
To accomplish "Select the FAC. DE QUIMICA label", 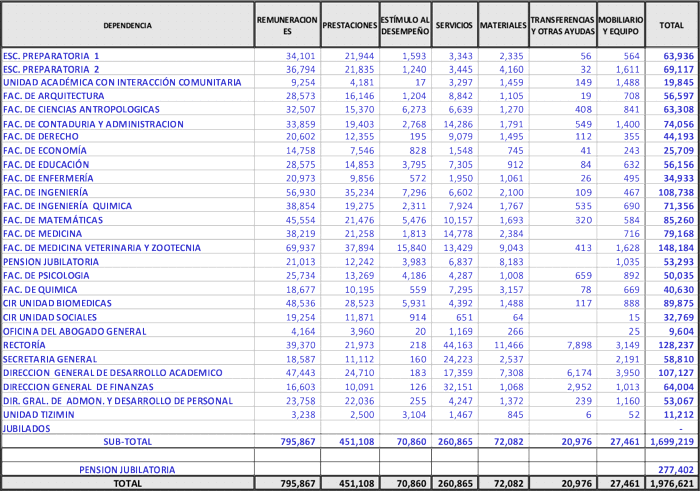I will pyautogui.click(x=40, y=290).
